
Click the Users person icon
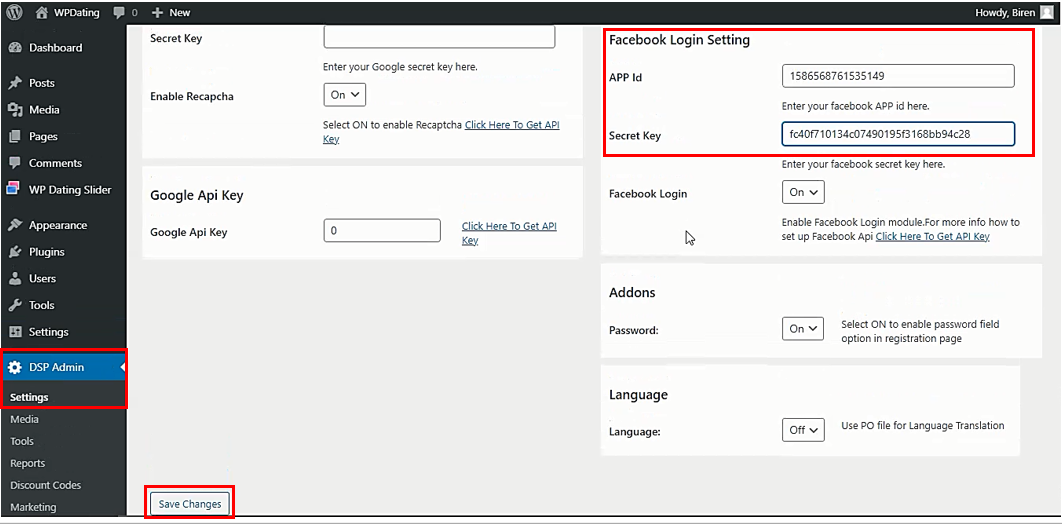[15, 278]
